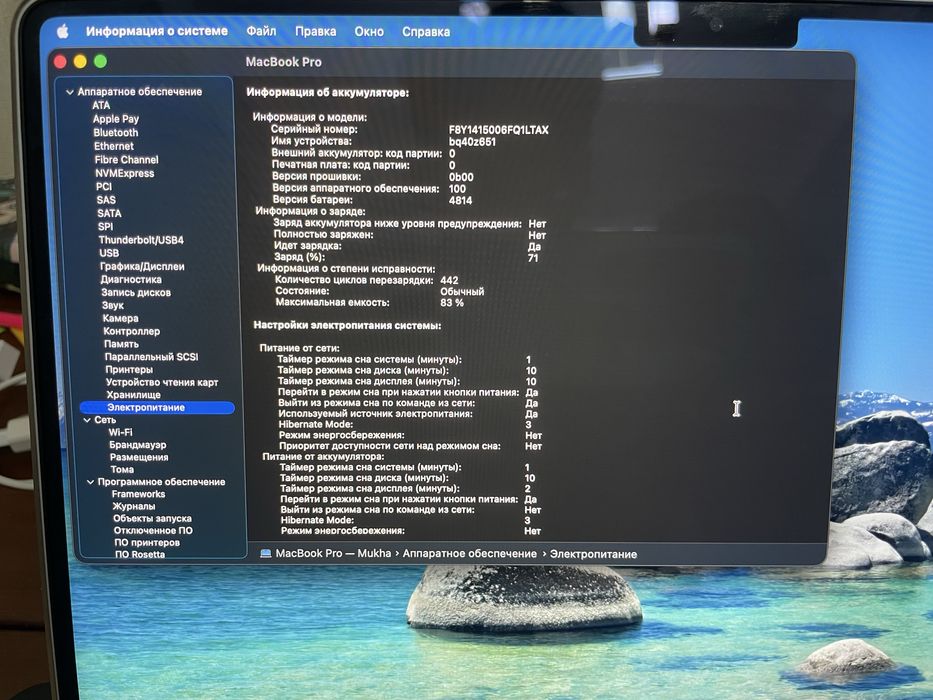The height and width of the screenshot is (700, 933).
Task: Select Bluetooth in the sidebar
Action: tap(115, 133)
